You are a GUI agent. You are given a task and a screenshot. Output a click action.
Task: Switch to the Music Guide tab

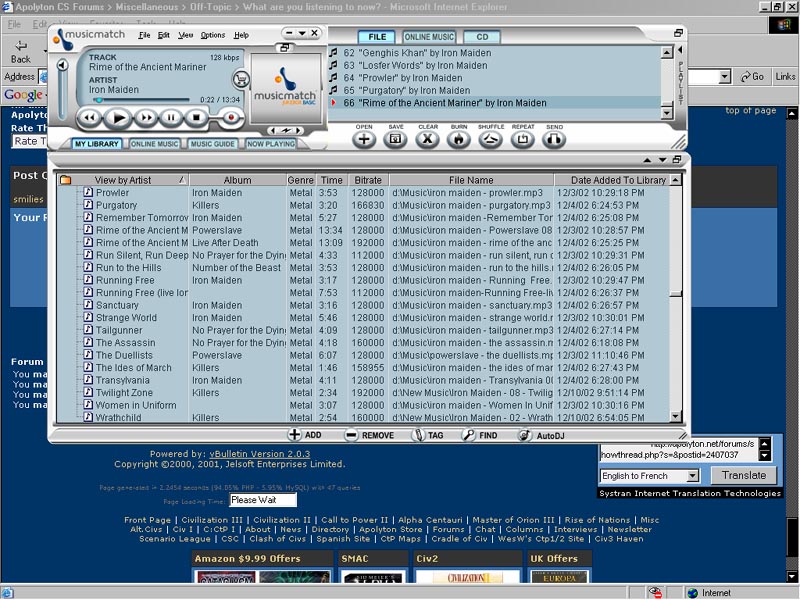pyautogui.click(x=212, y=144)
